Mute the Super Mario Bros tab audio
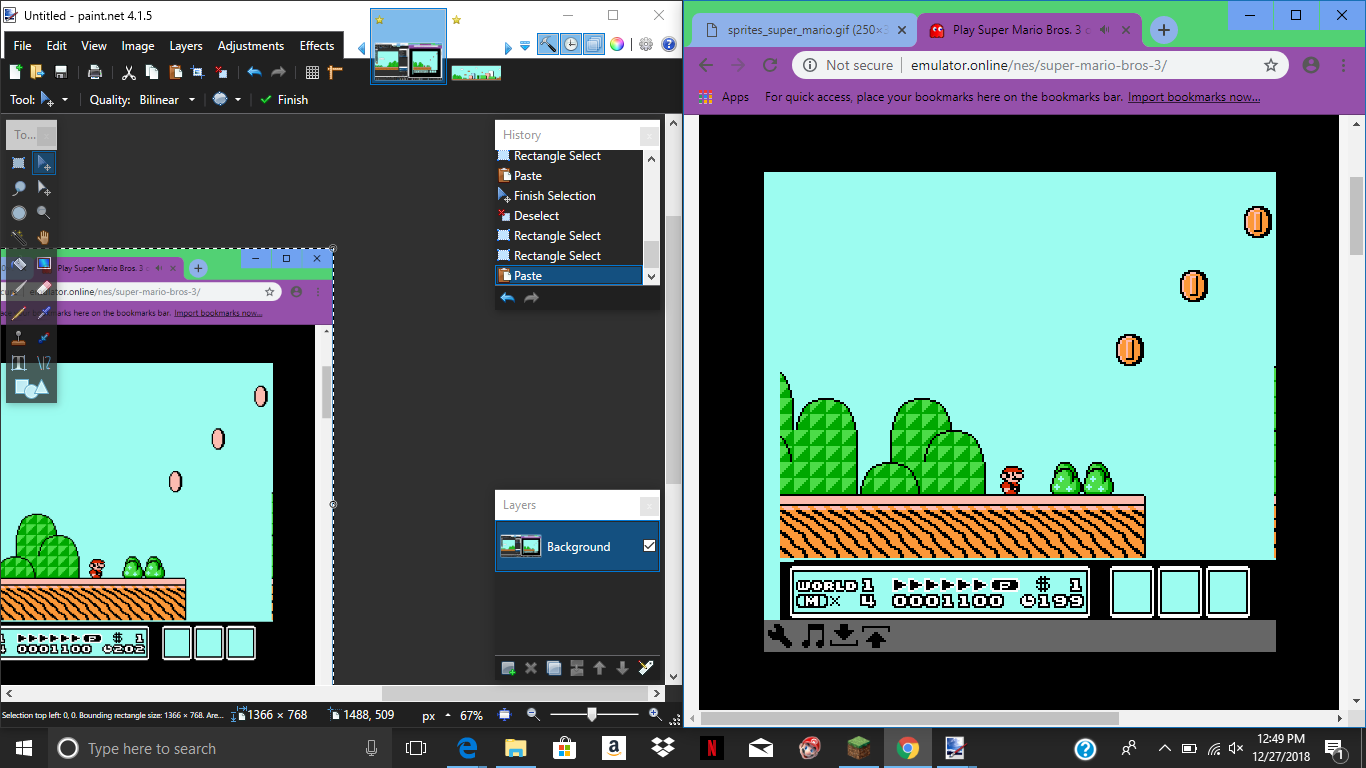Viewport: 1366px width, 768px height. pos(1105,30)
